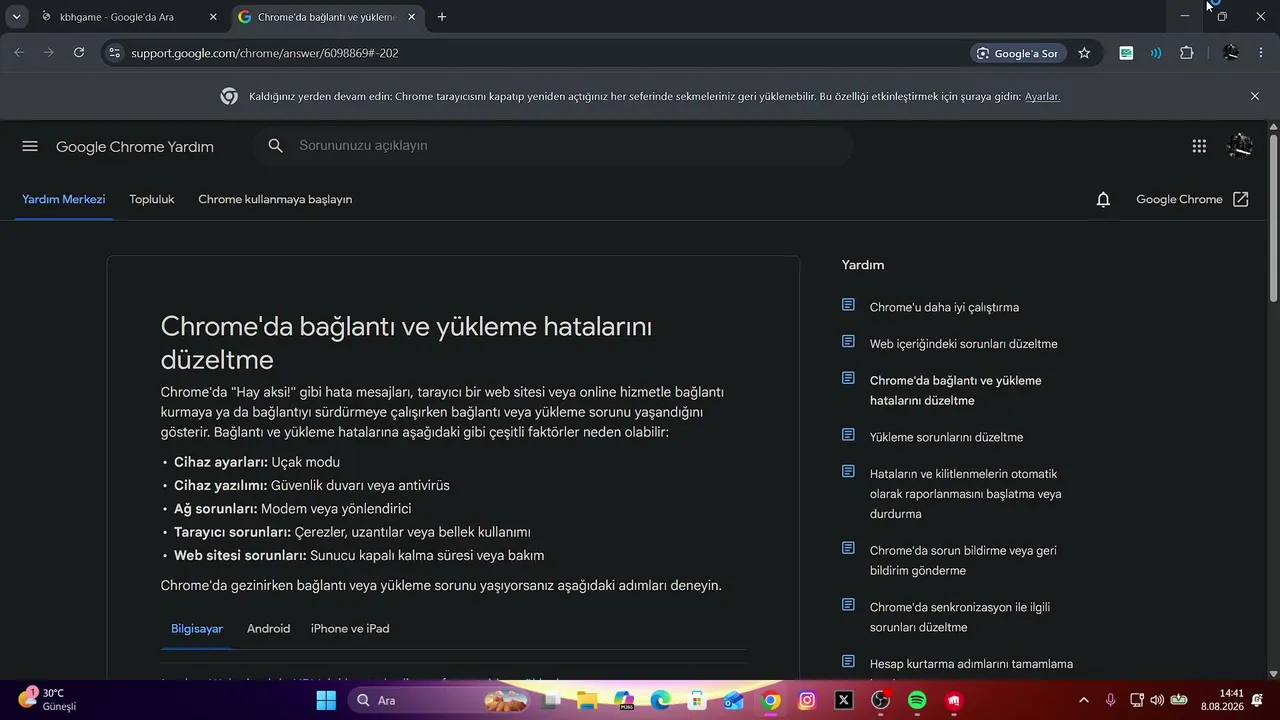Screen dimensions: 1280x720
Task: Open Microsoft Store from the taskbar
Action: (697, 700)
